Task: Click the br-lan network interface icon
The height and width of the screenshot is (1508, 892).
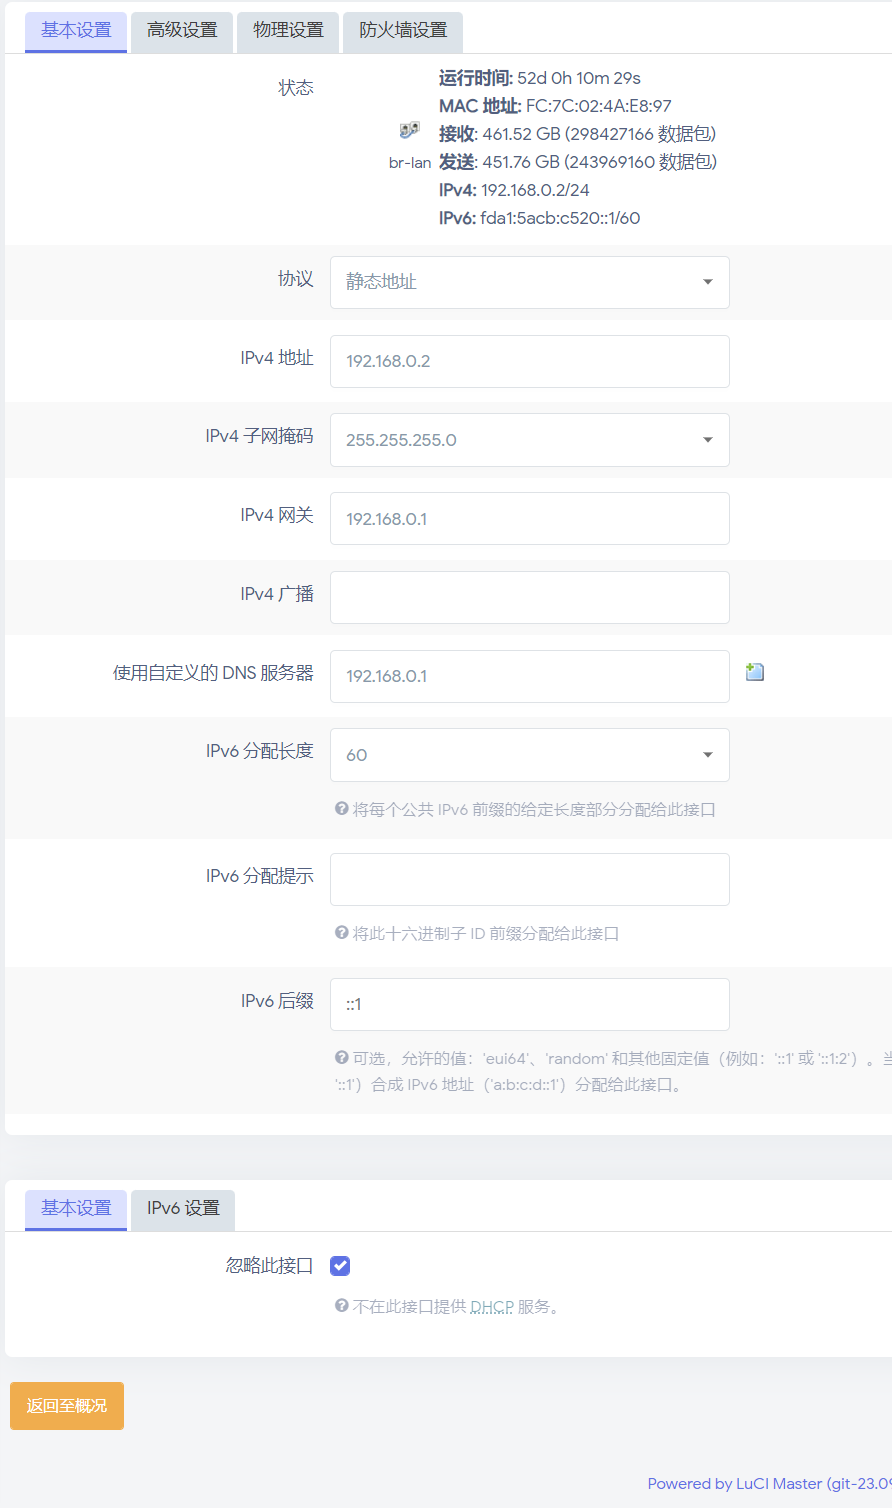Action: (409, 131)
